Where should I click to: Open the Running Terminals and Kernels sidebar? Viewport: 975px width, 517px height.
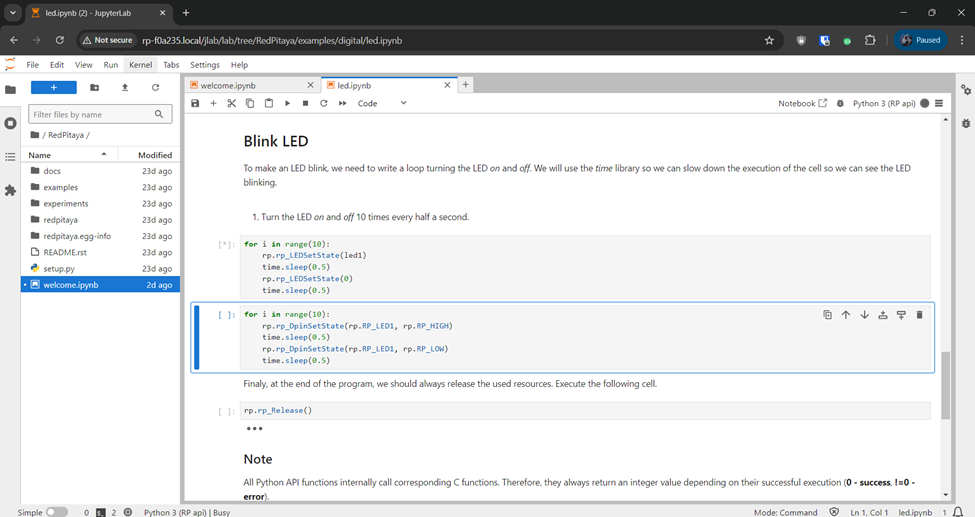tap(10, 123)
